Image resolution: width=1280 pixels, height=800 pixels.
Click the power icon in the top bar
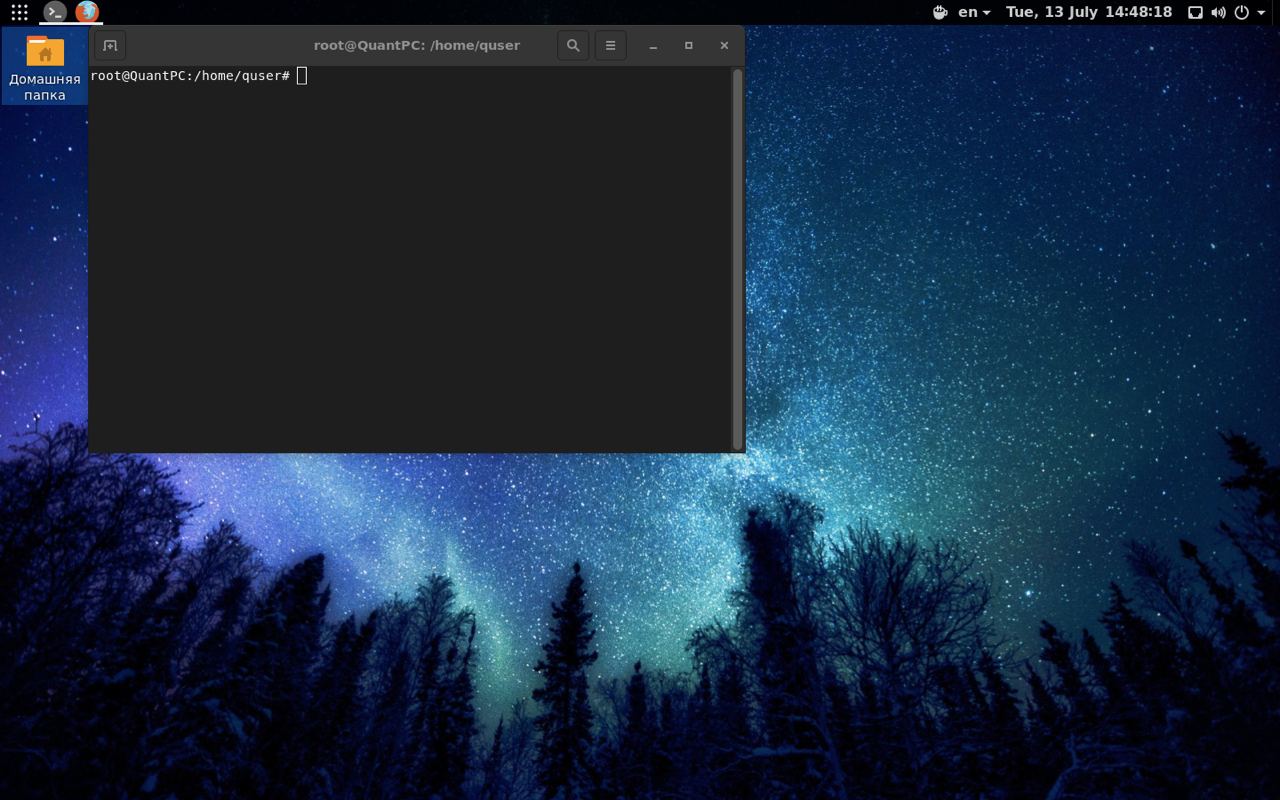(1242, 12)
